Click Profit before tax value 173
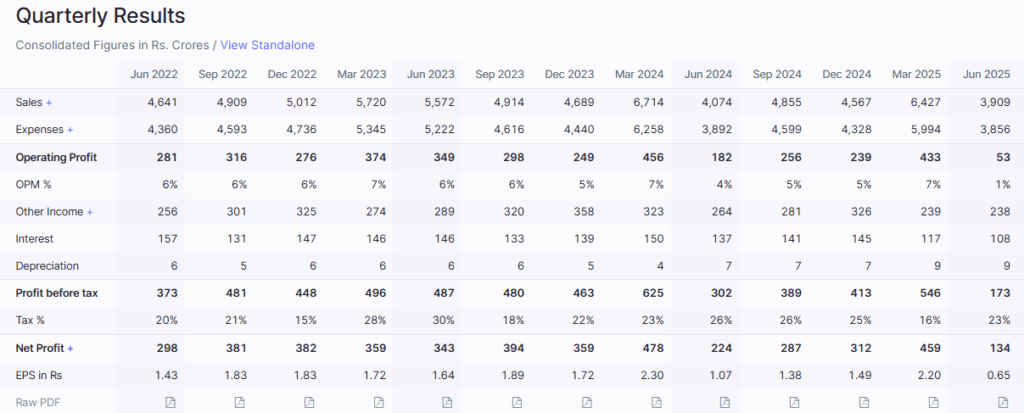 click(x=1001, y=293)
